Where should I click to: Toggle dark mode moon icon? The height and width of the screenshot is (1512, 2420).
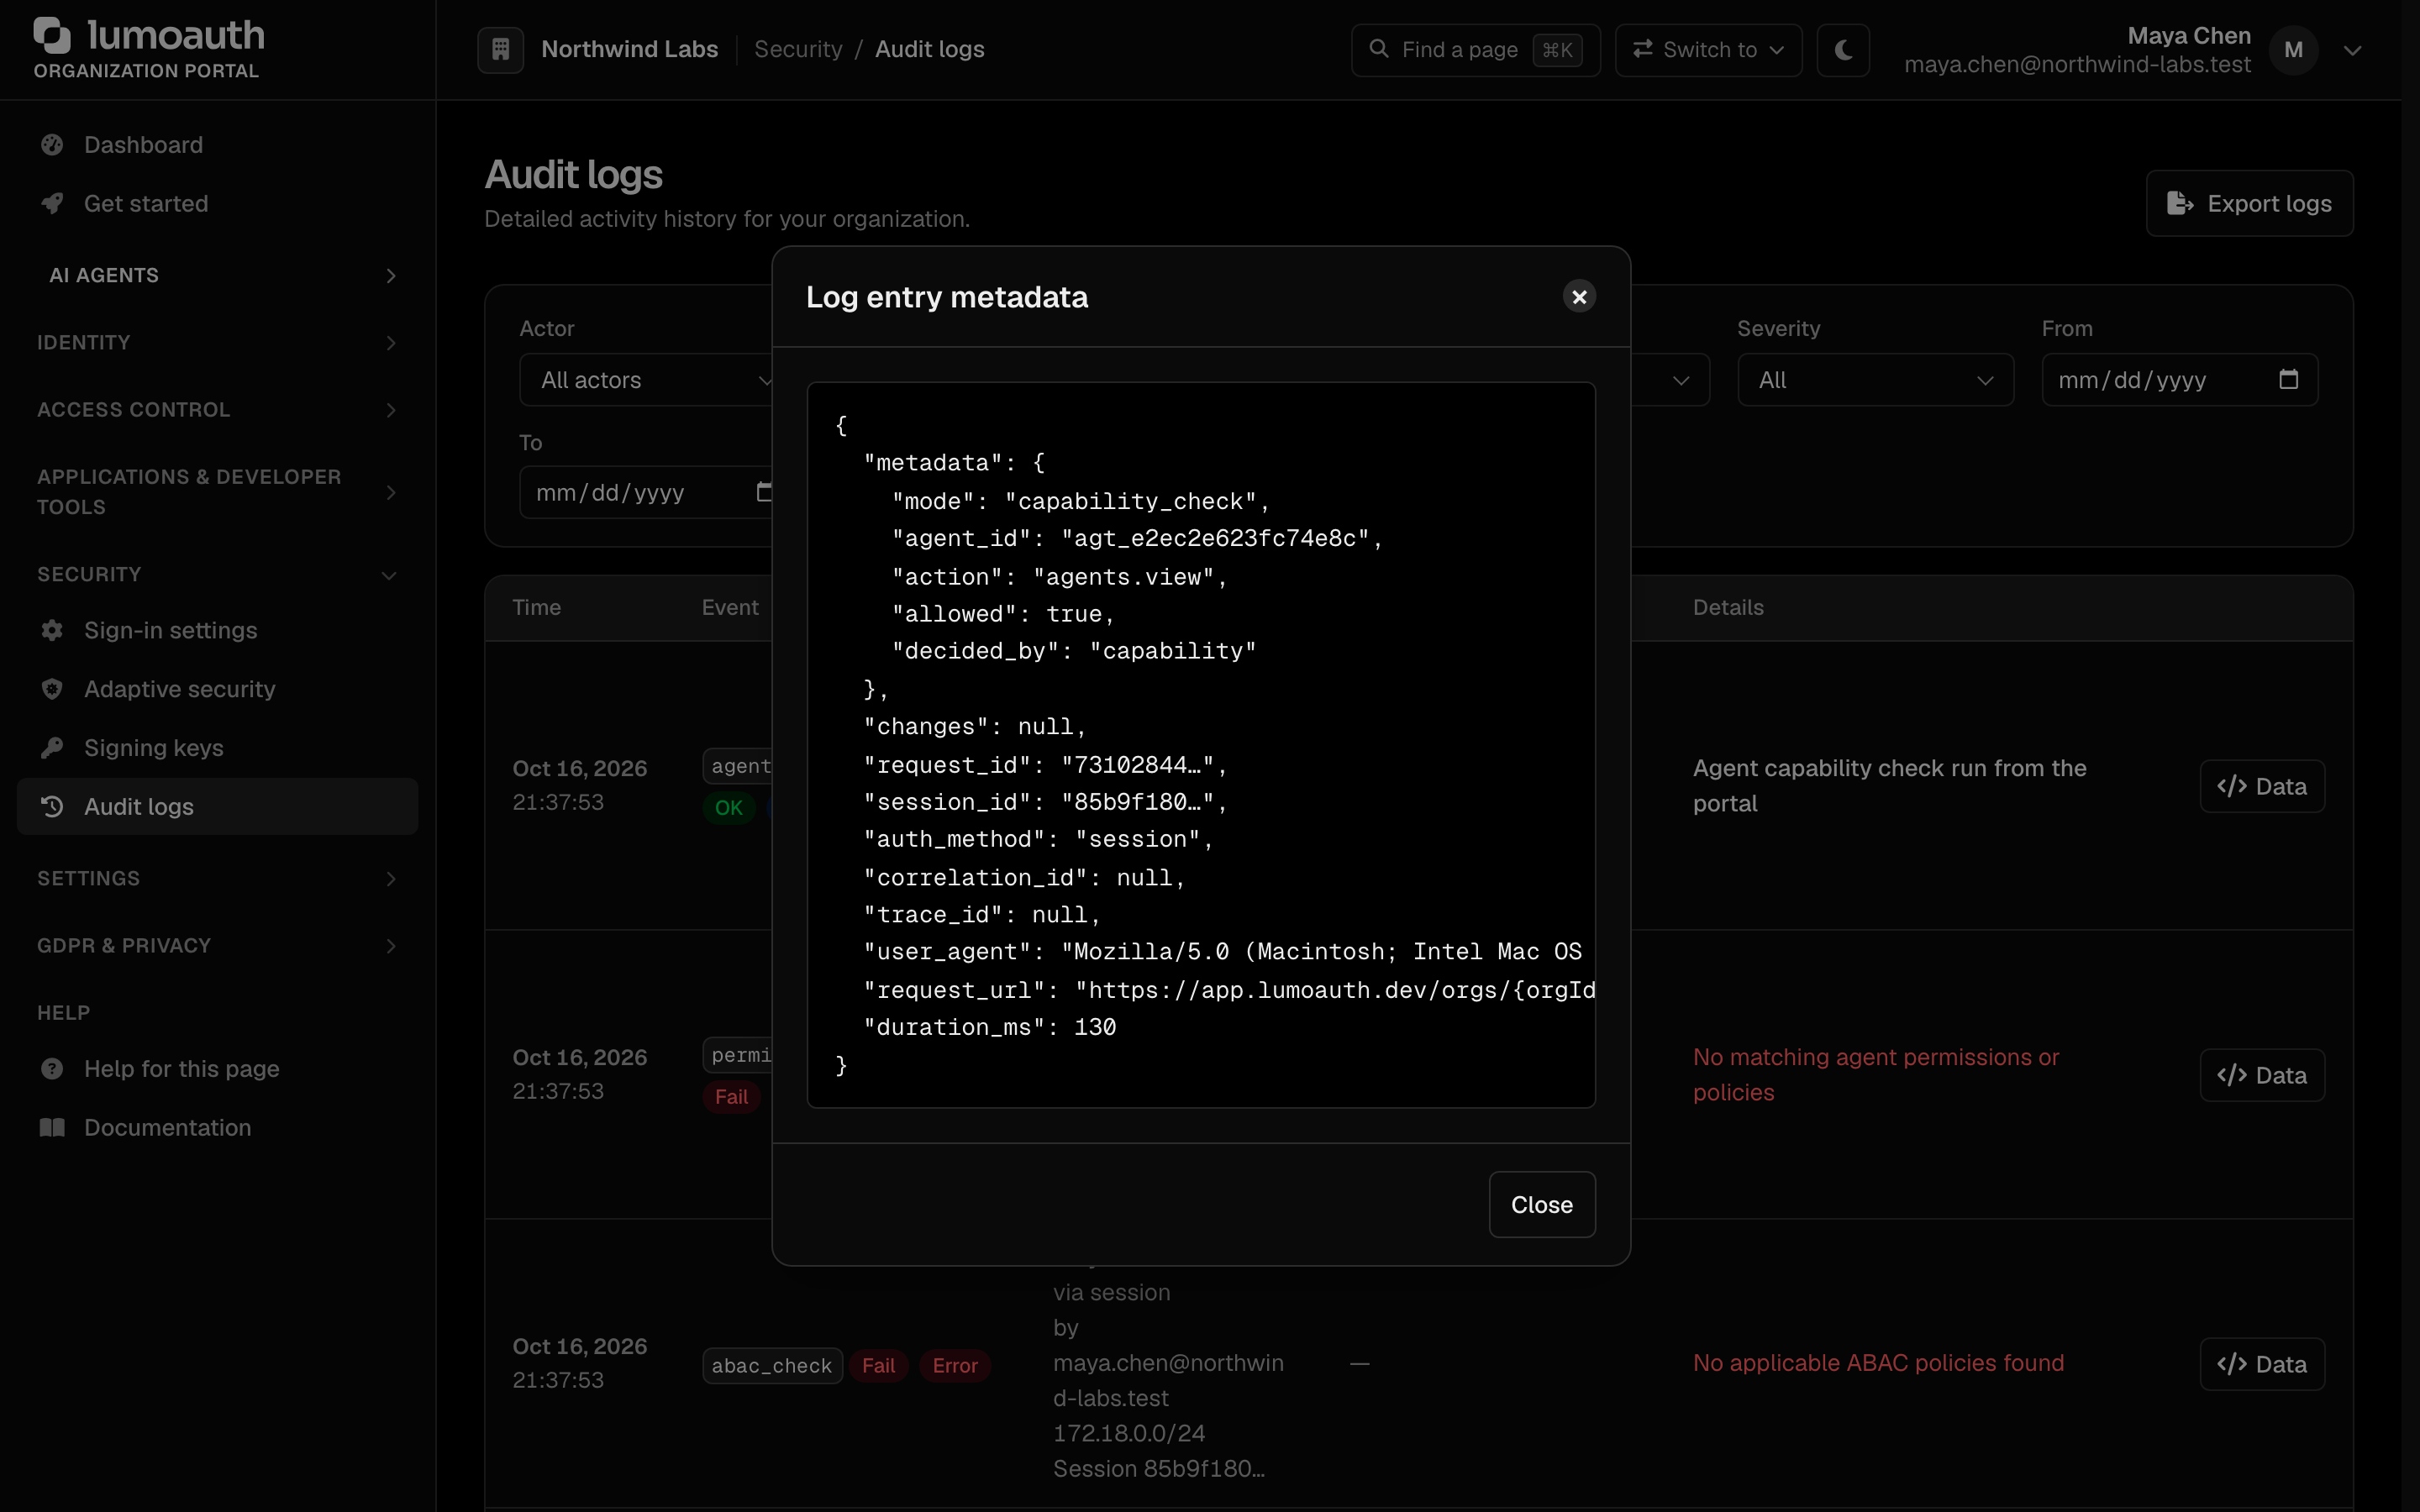[x=1843, y=49]
